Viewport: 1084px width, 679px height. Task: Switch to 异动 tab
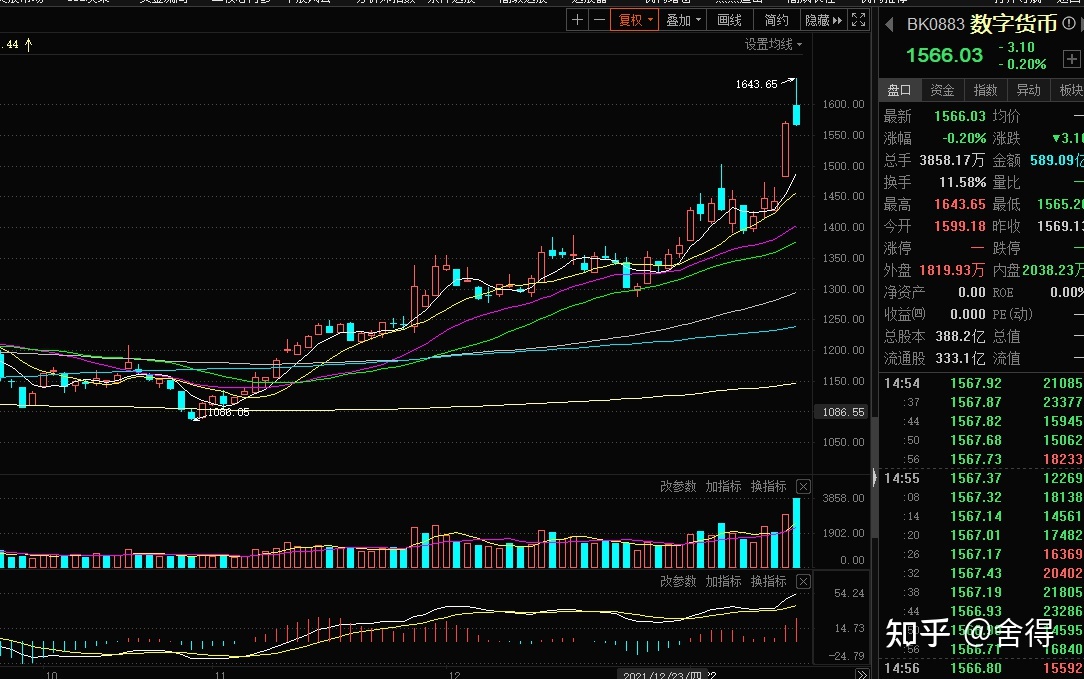tap(1028, 90)
